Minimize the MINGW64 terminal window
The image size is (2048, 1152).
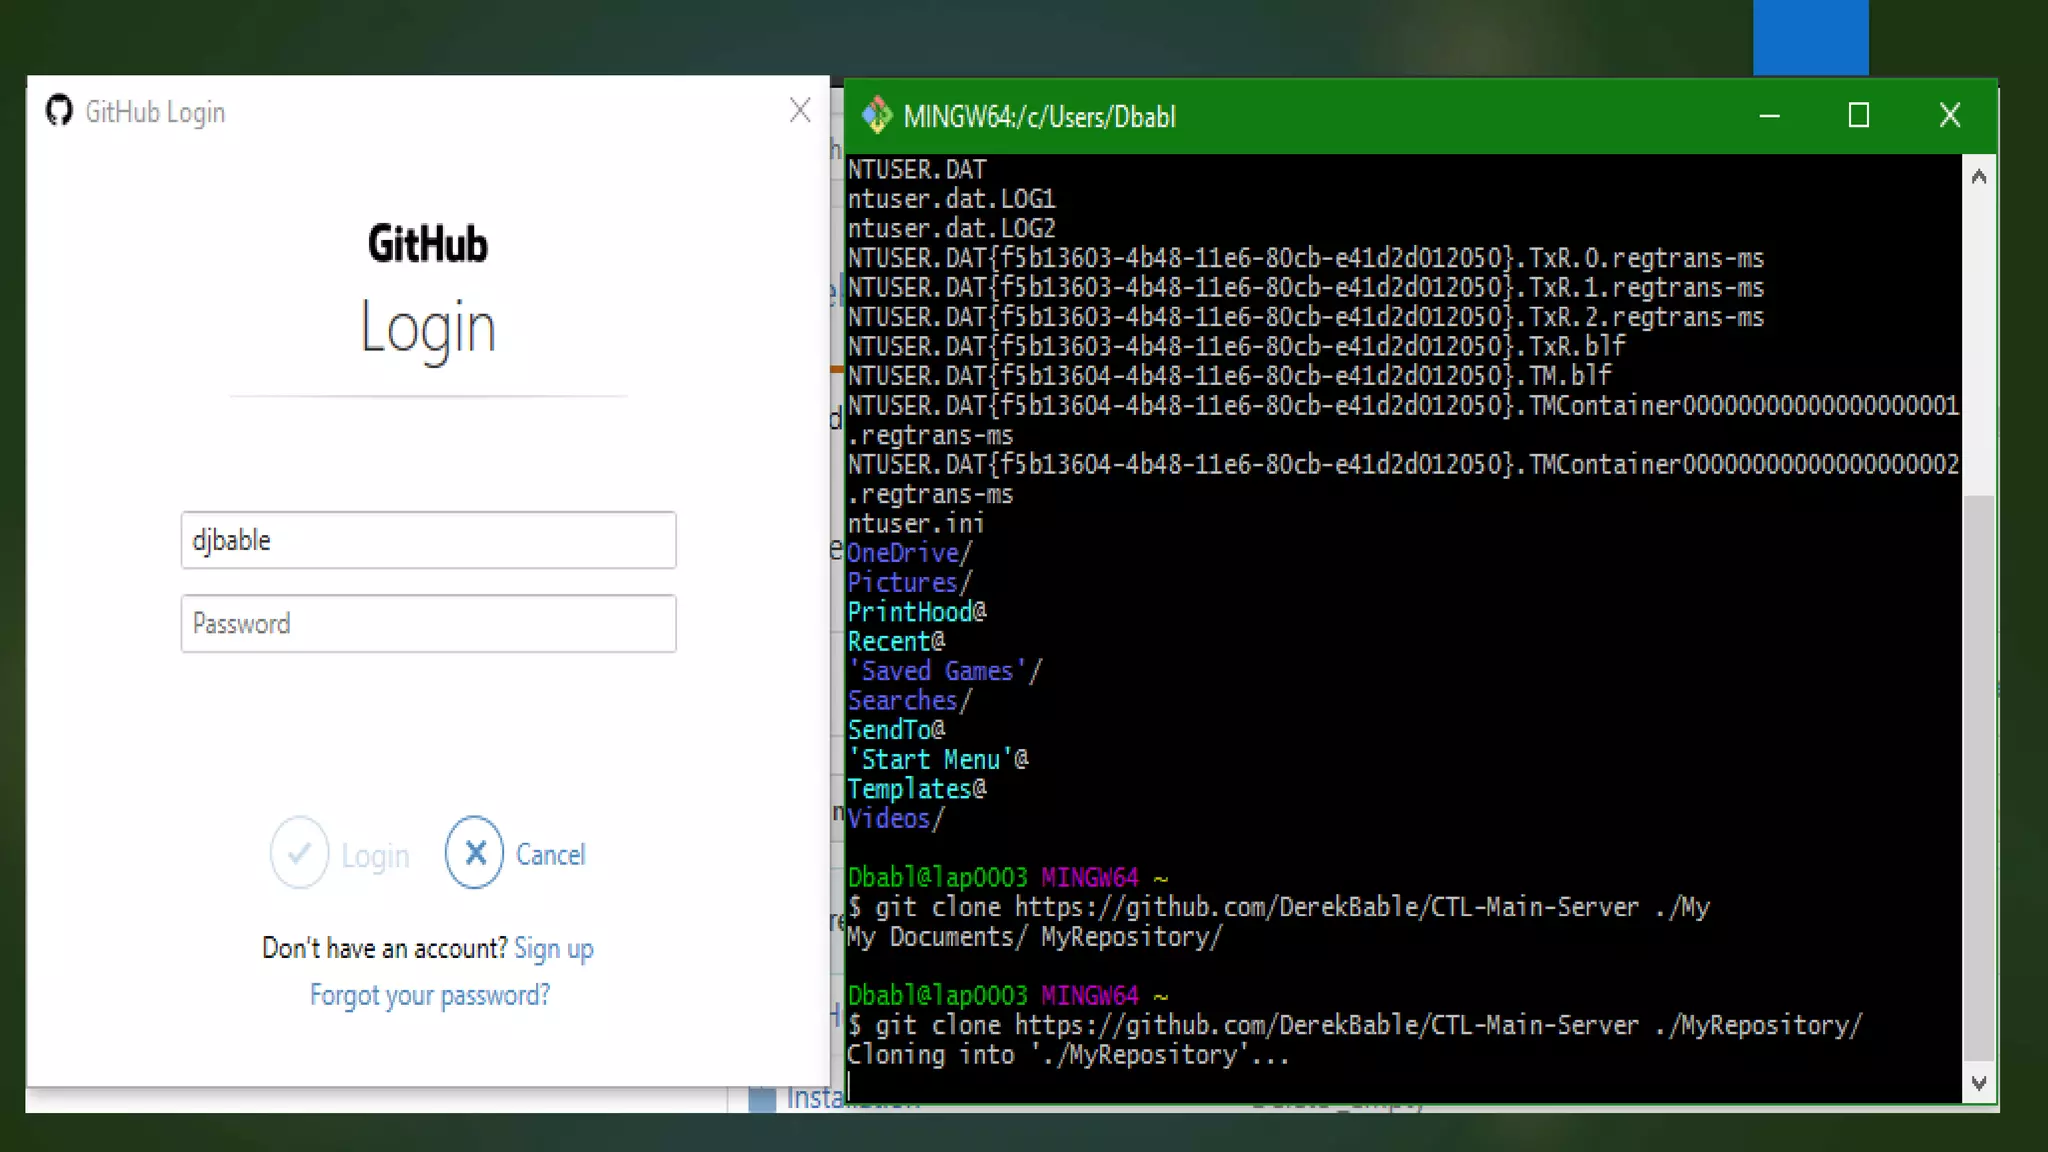tap(1769, 116)
